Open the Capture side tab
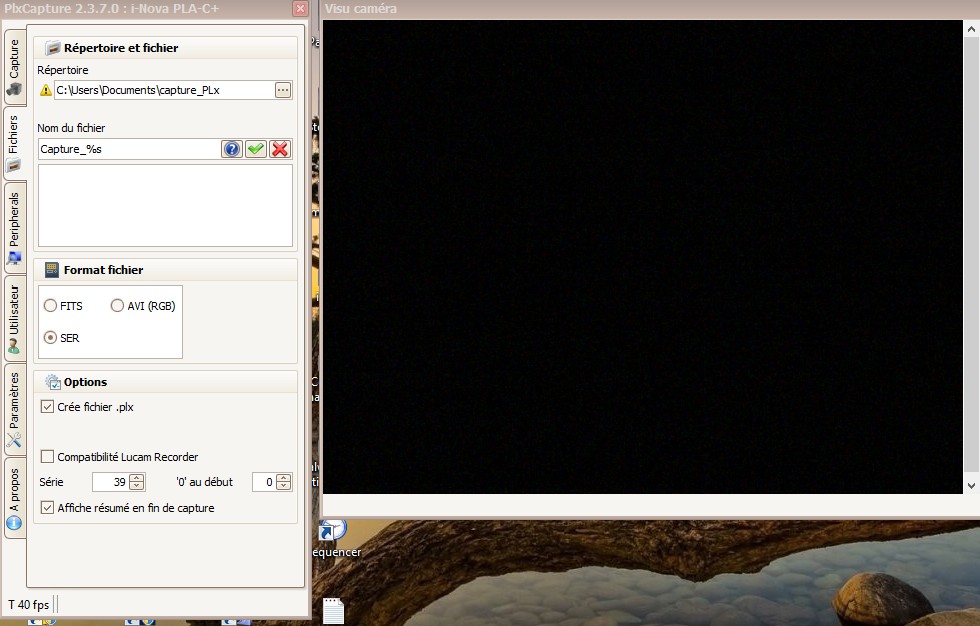The width and height of the screenshot is (980, 626). click(x=14, y=67)
